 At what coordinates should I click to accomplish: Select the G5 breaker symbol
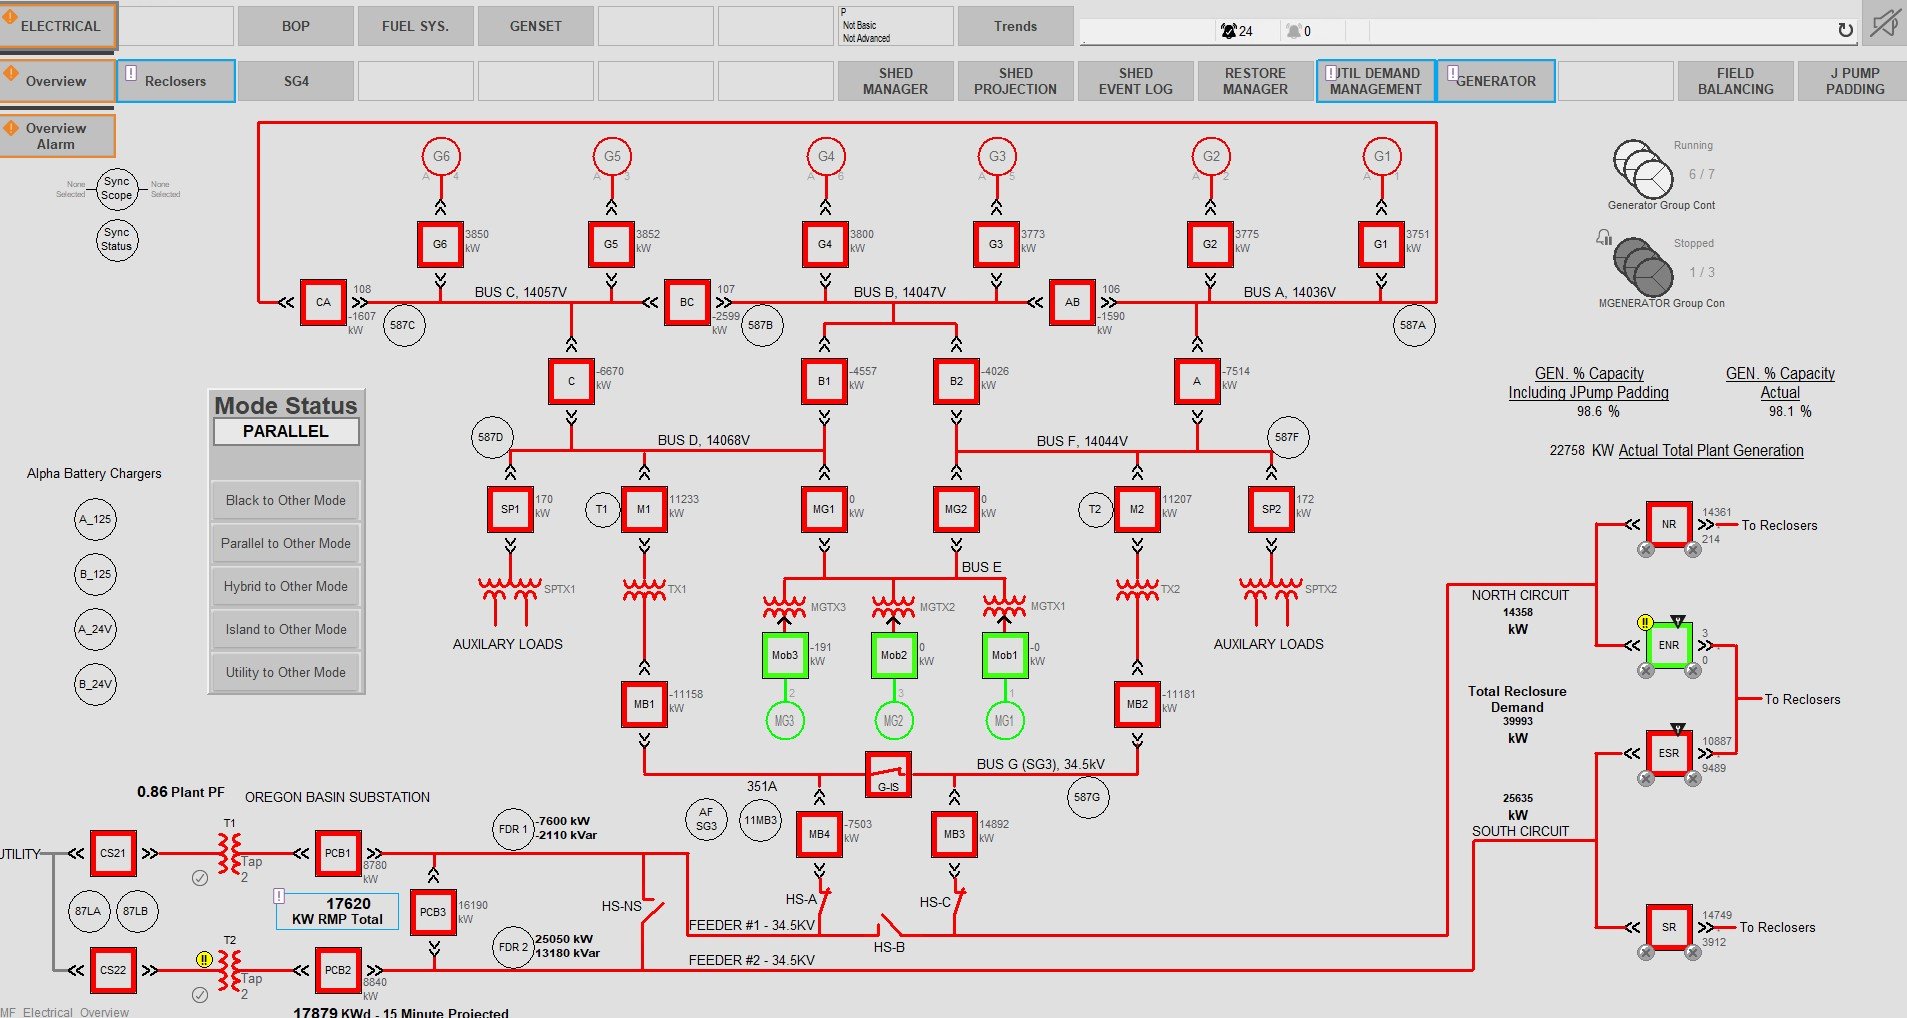point(611,244)
